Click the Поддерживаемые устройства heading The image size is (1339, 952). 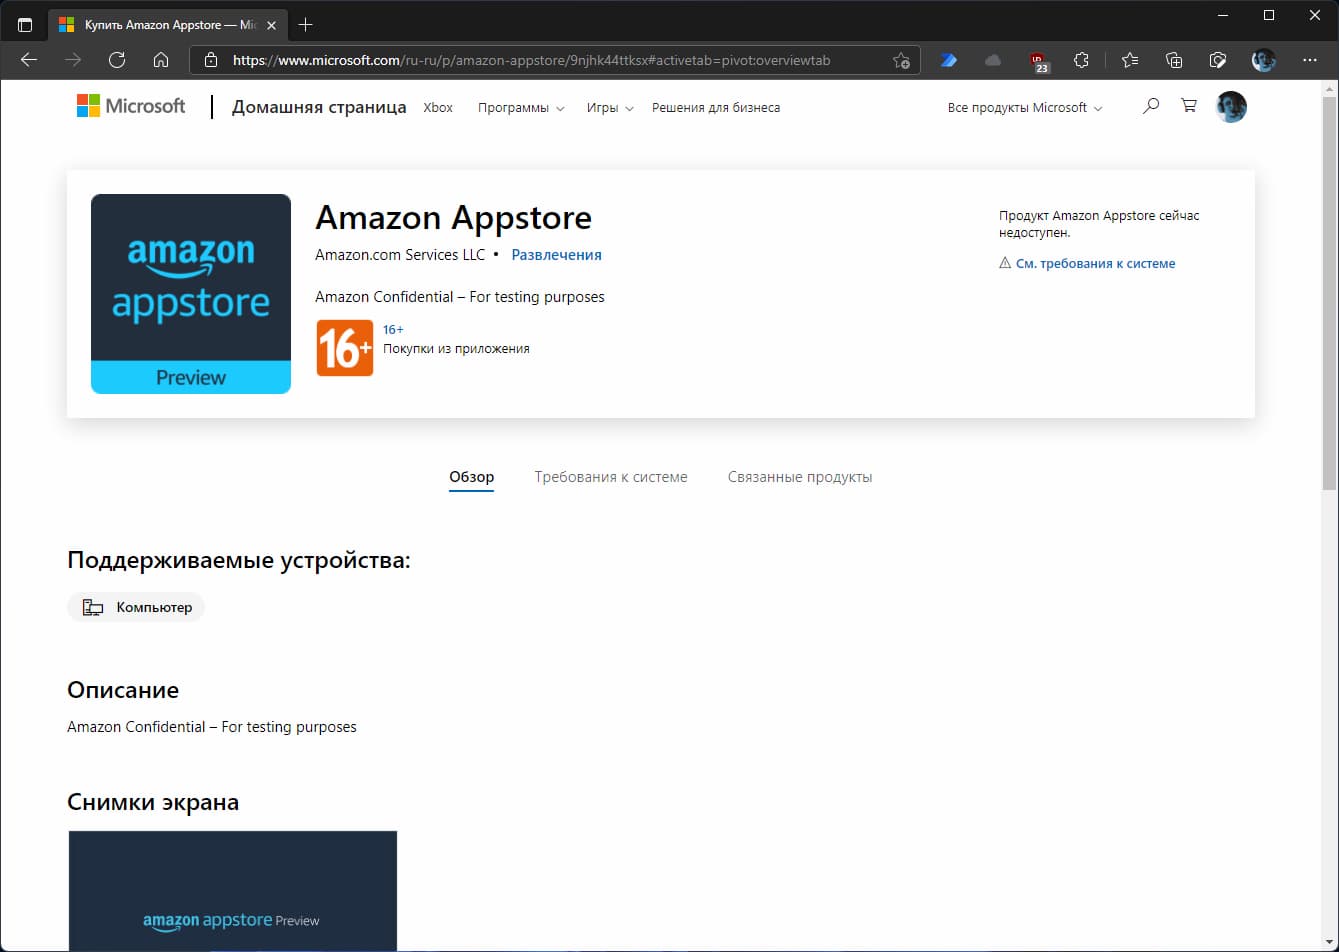tap(239, 560)
